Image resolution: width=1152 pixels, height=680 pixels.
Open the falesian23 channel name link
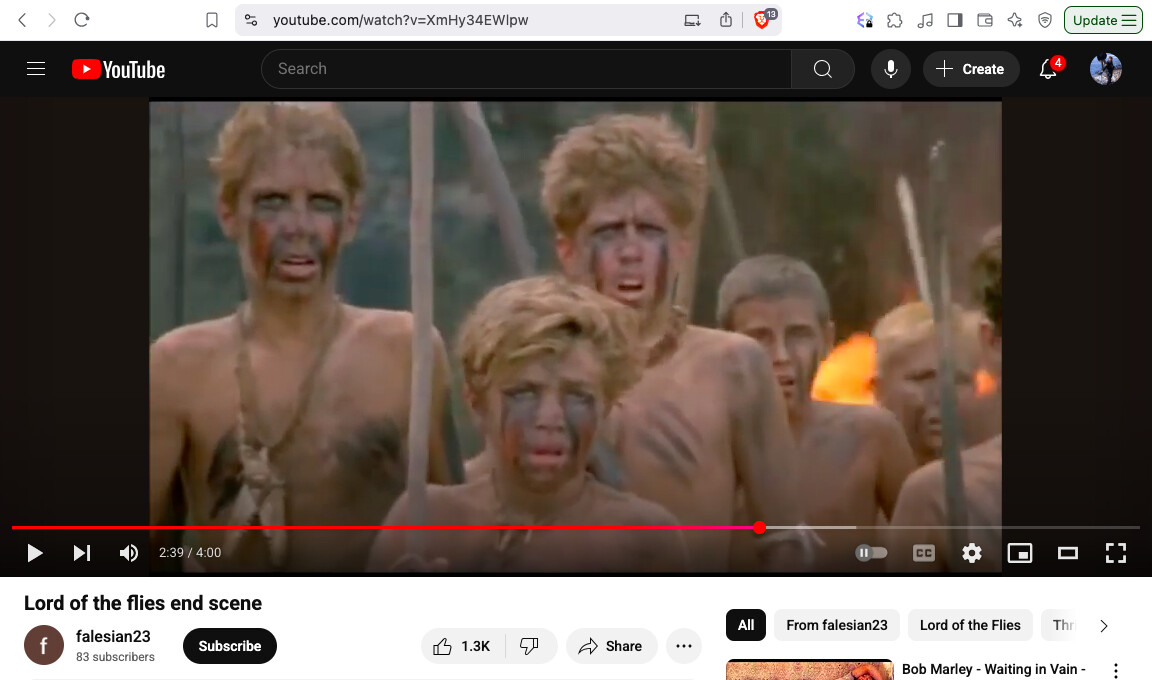pyautogui.click(x=113, y=636)
